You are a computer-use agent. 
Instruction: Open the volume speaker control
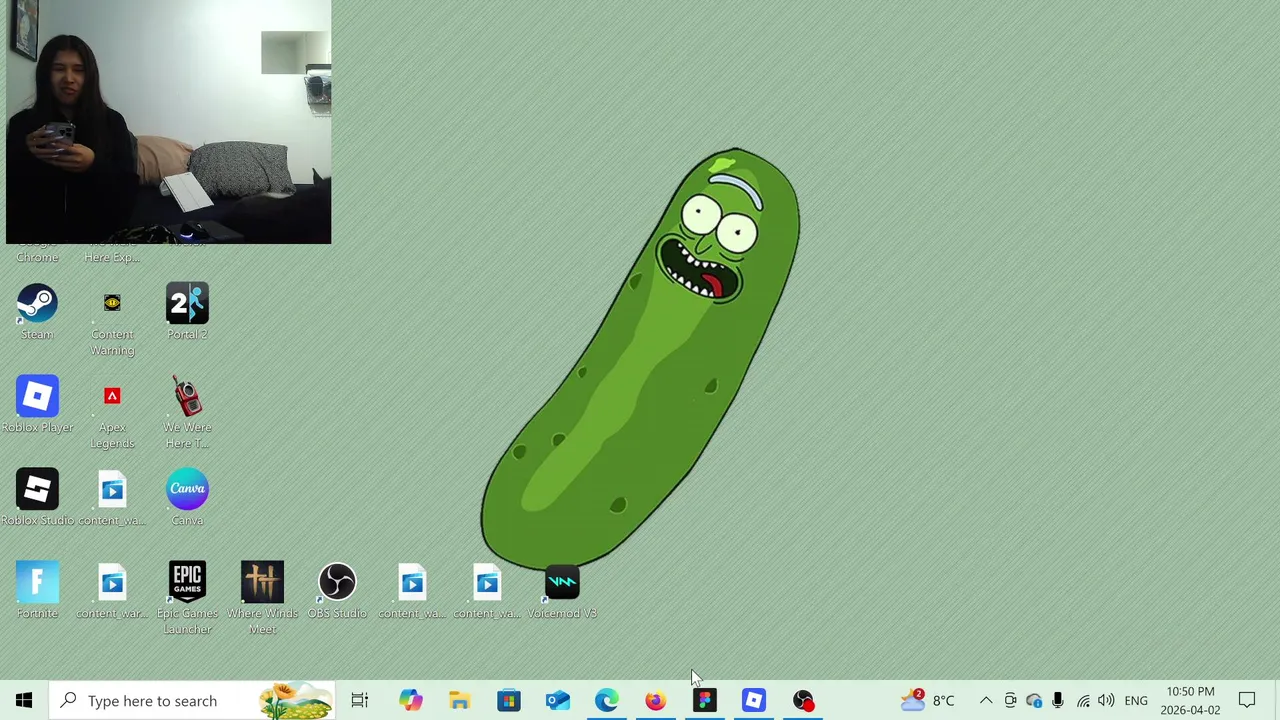(x=1106, y=701)
